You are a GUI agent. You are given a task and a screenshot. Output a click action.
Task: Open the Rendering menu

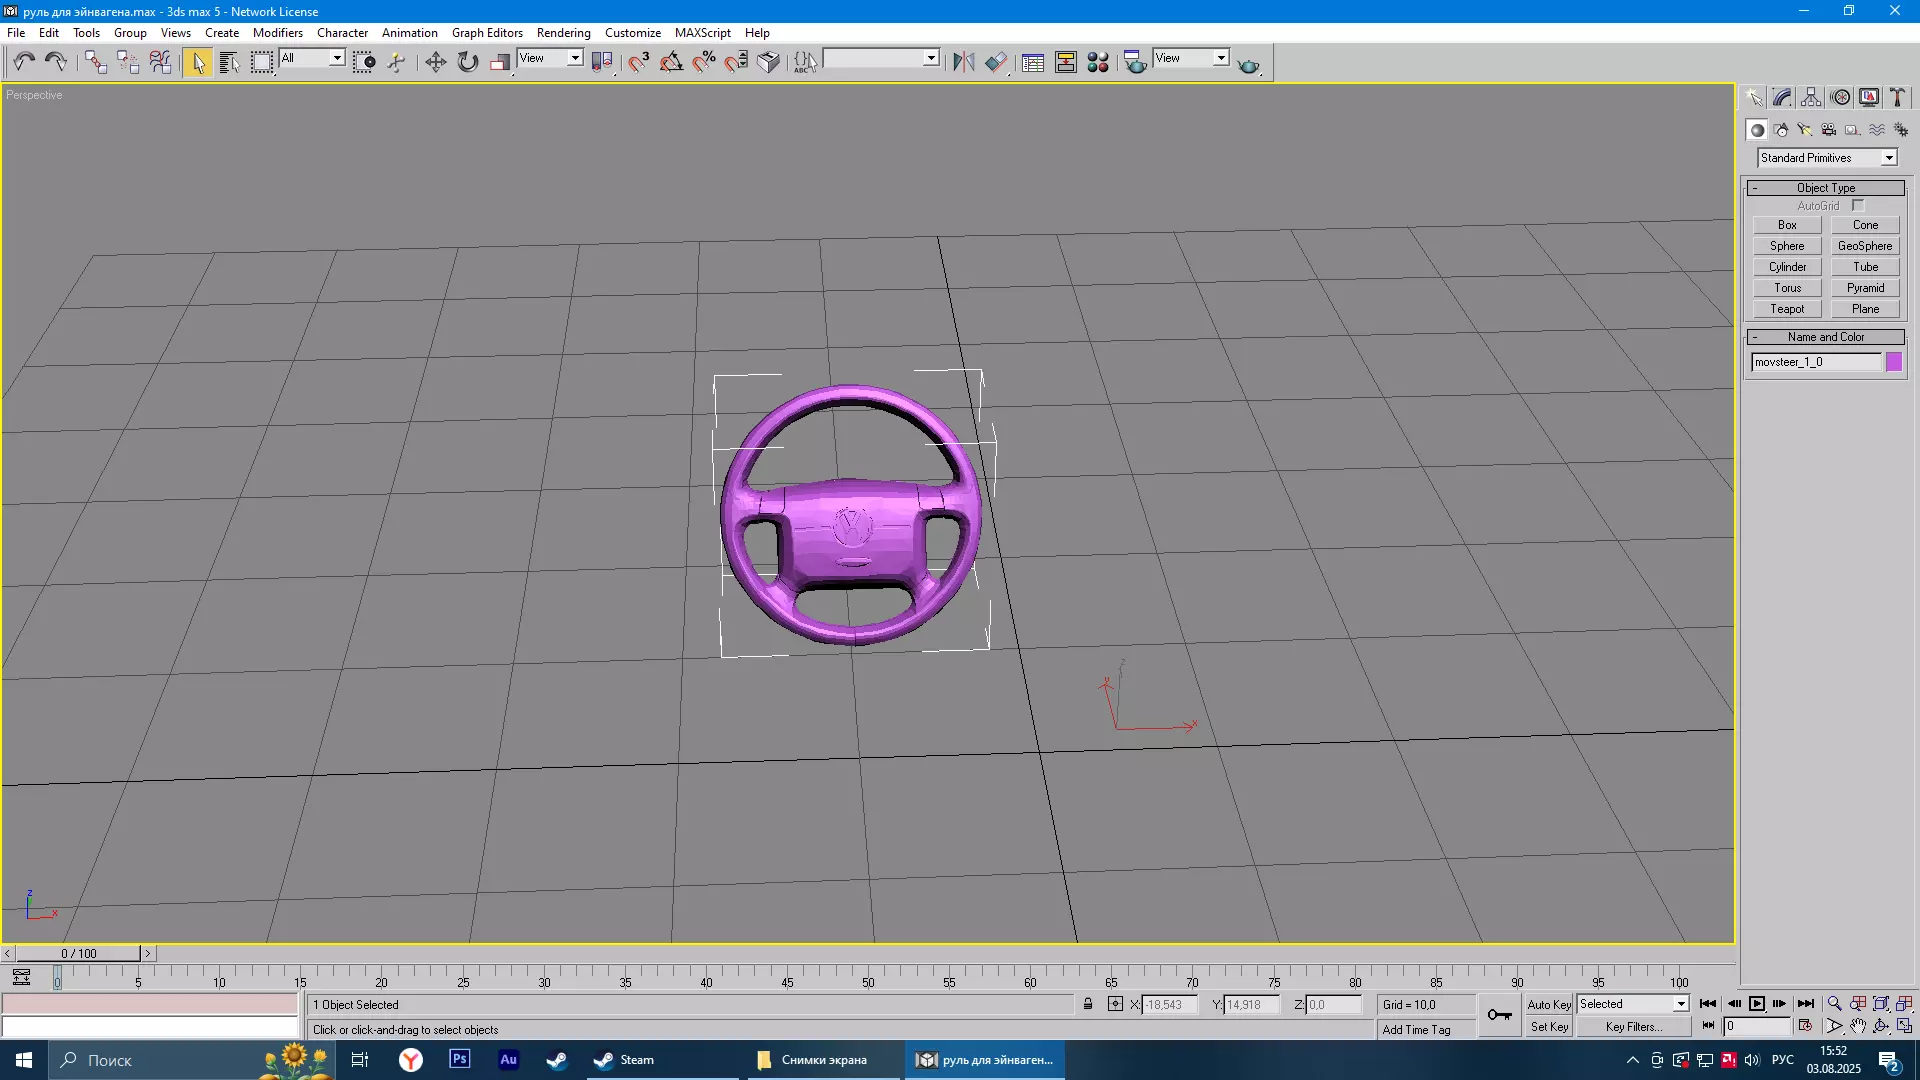pos(563,33)
